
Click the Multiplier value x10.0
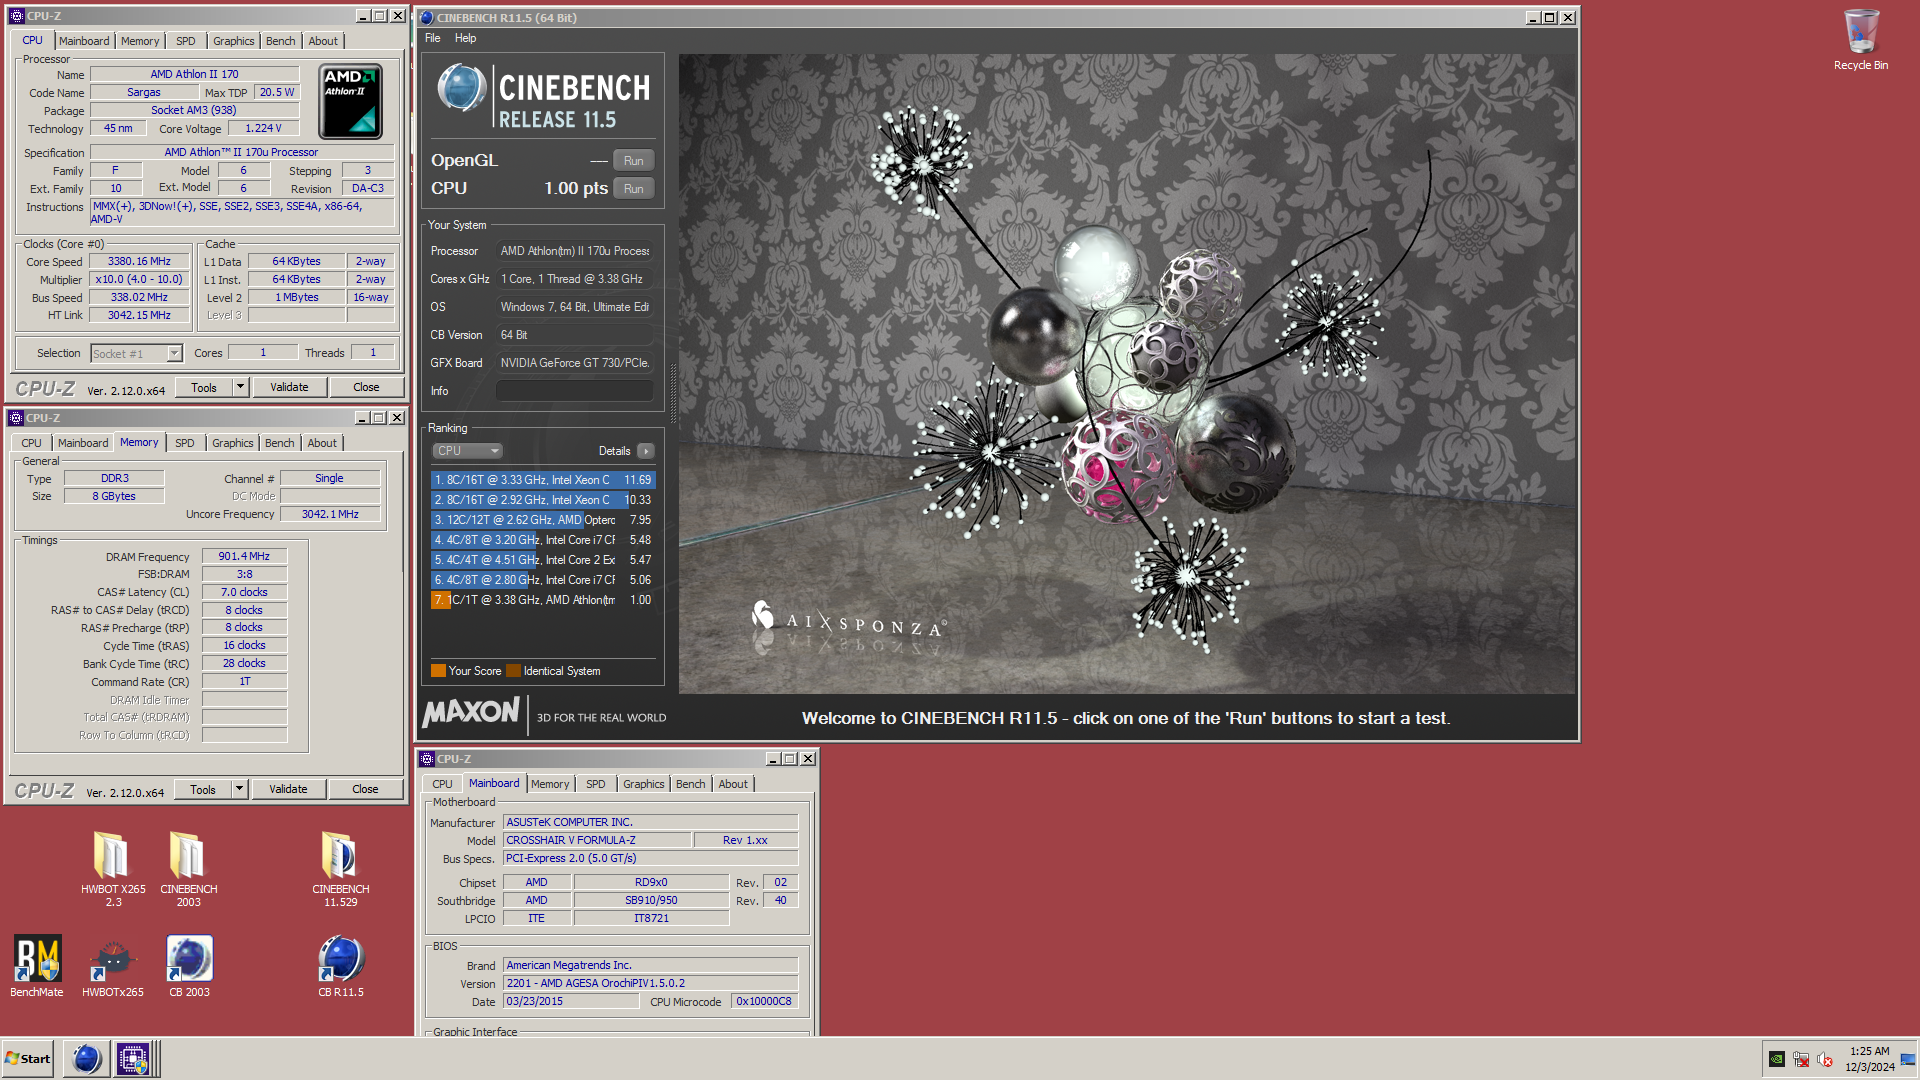pos(140,280)
